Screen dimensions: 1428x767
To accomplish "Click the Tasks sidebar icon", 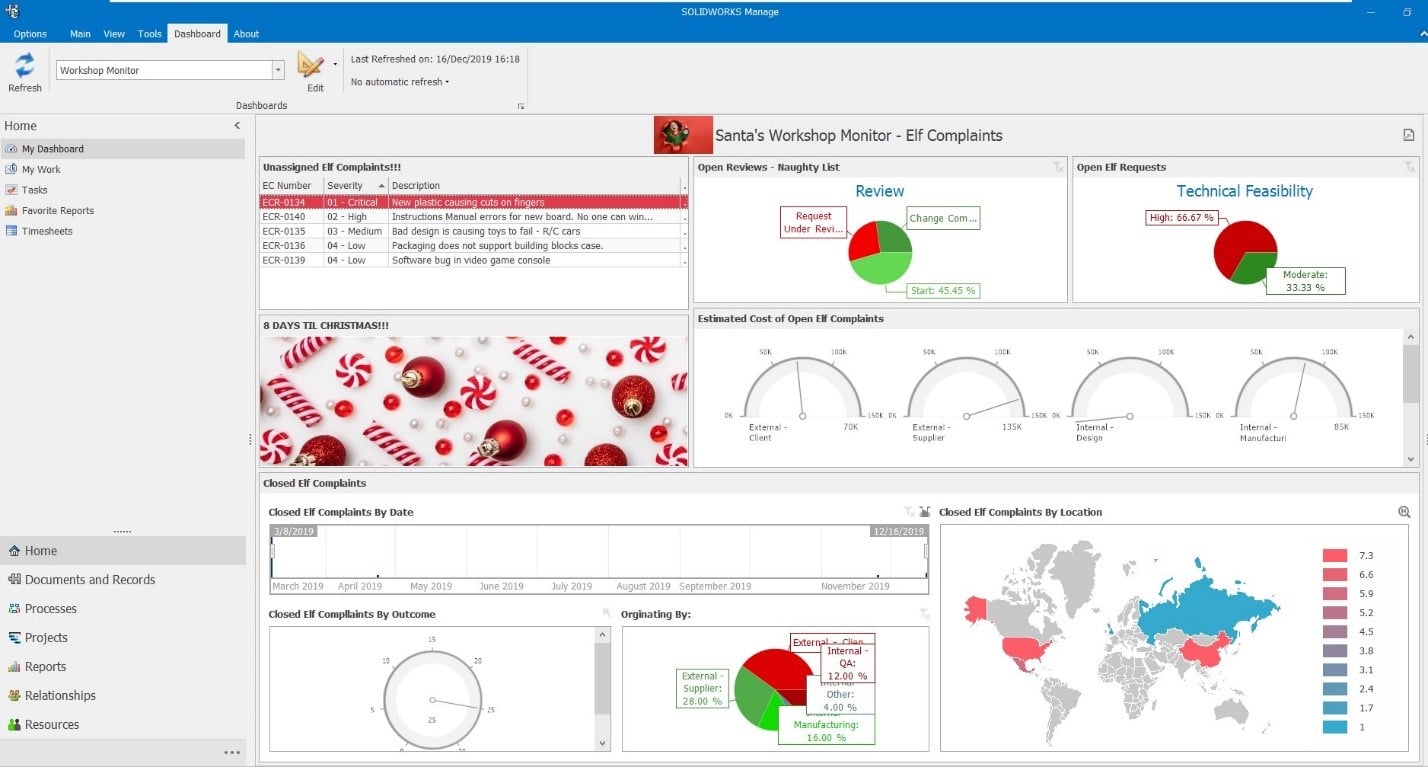I will (12, 190).
